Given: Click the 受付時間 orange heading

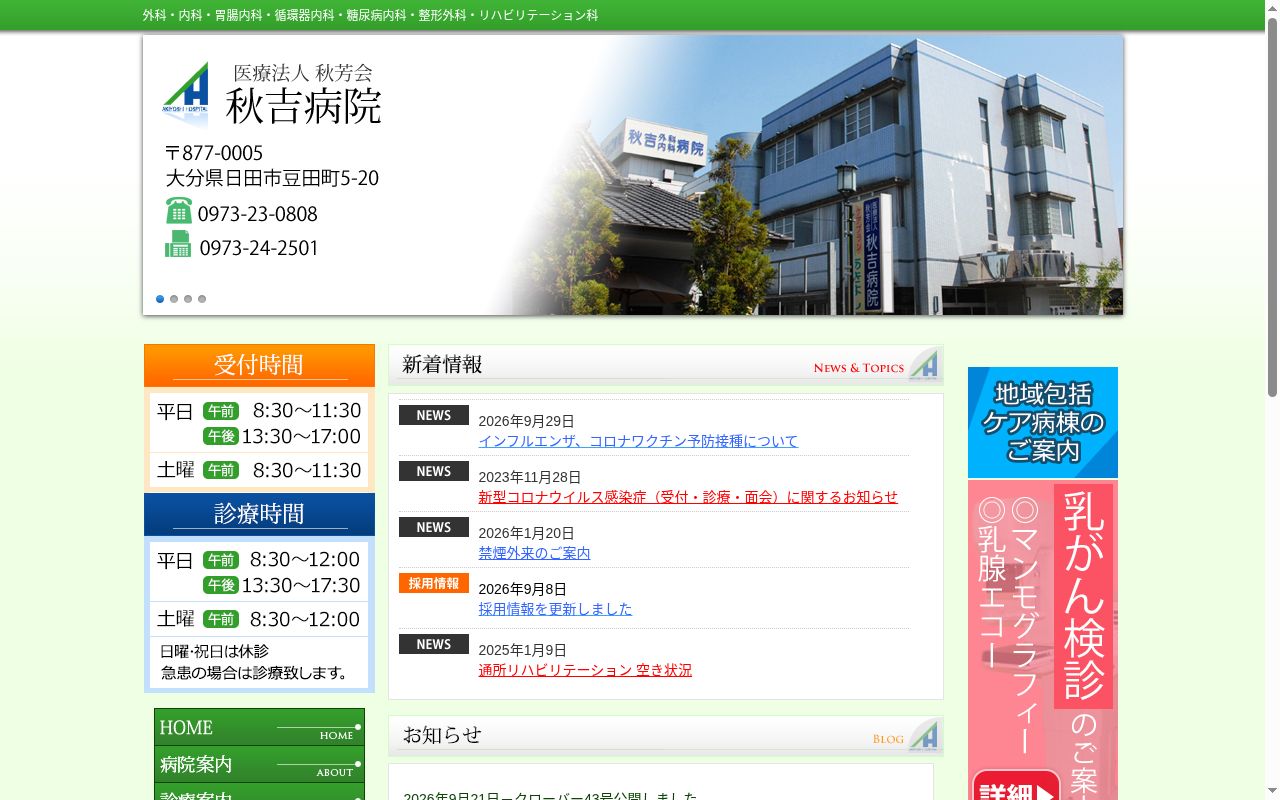Looking at the screenshot, I should 259,365.
